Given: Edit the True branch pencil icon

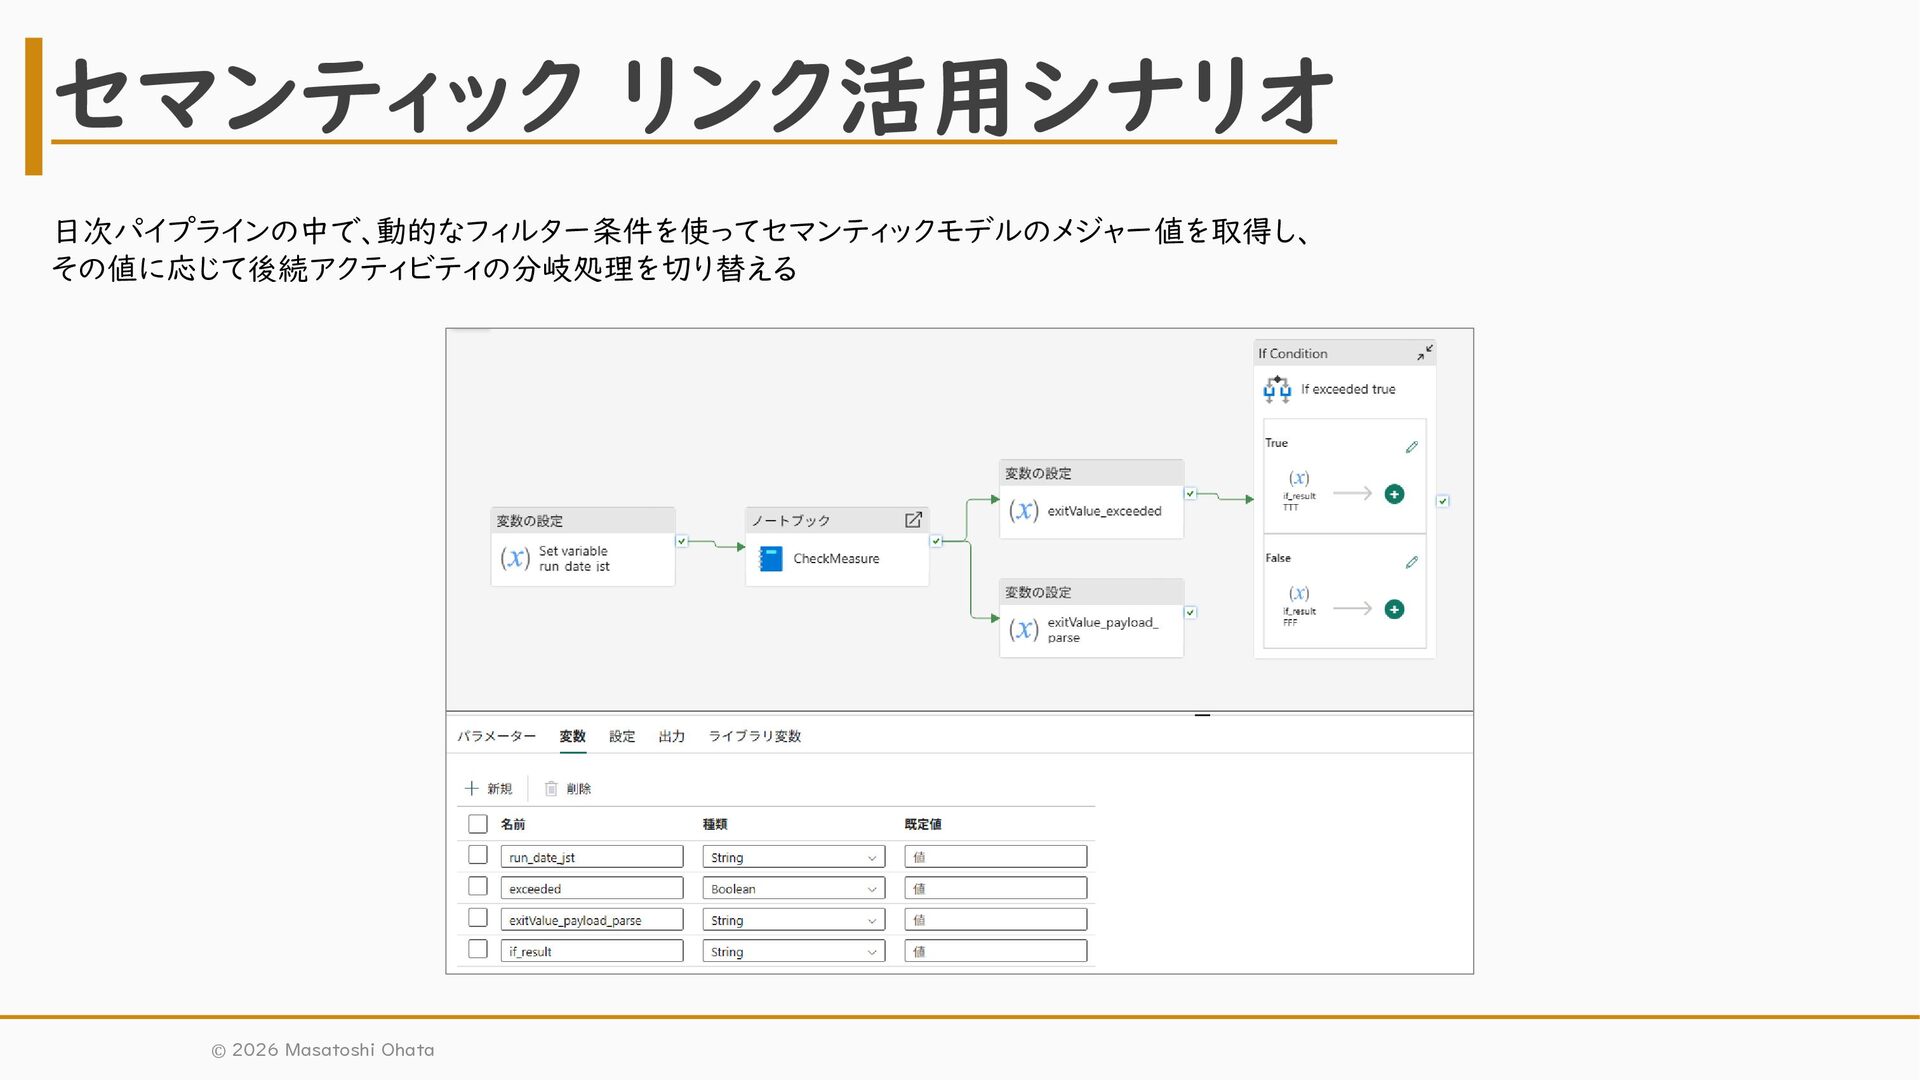Looking at the screenshot, I should pos(1411,447).
